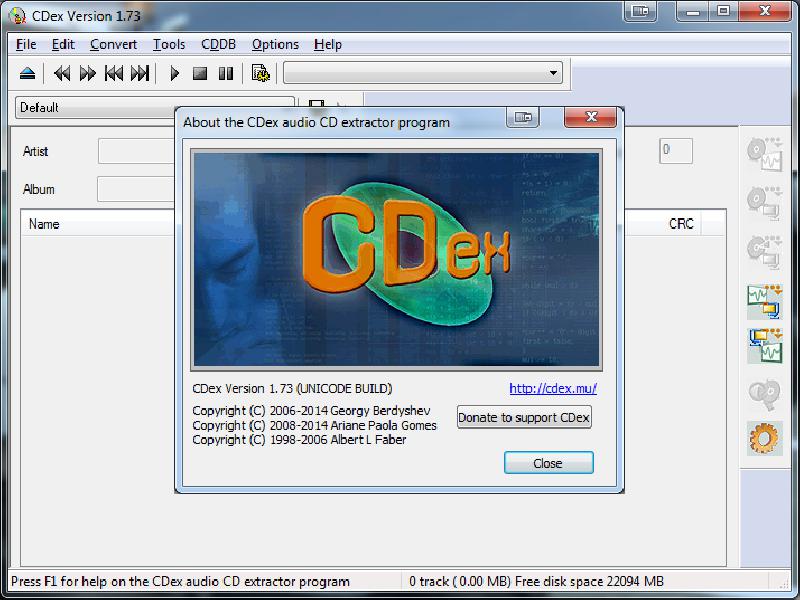800x600 pixels.
Task: Click the CDex app icon in the title bar
Action: click(x=17, y=16)
